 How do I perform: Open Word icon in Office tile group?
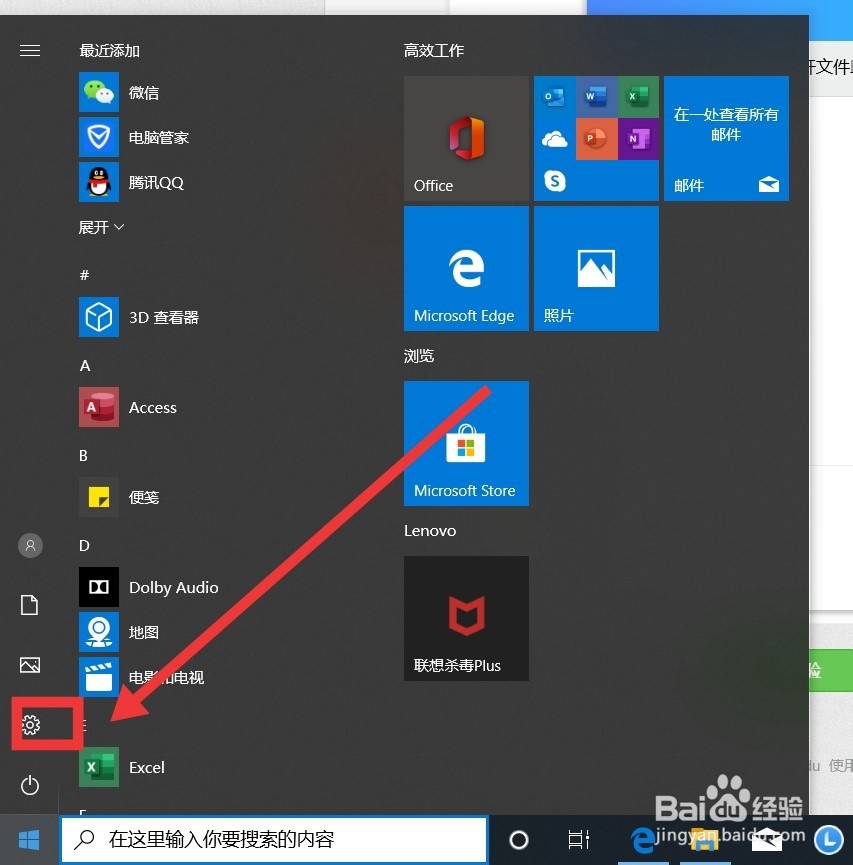click(596, 97)
